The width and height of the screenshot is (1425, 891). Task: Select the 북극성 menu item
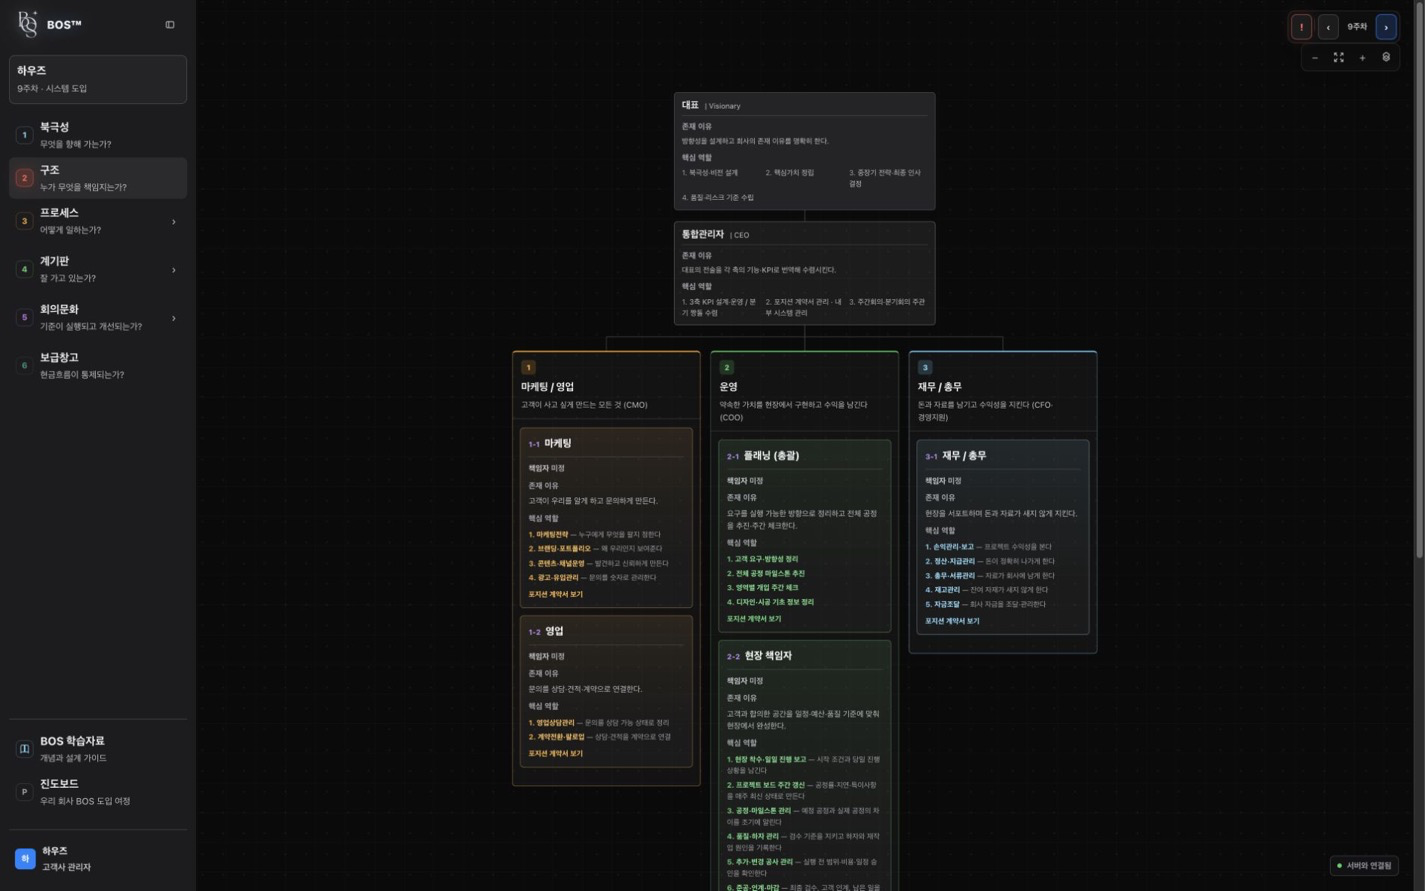98,135
